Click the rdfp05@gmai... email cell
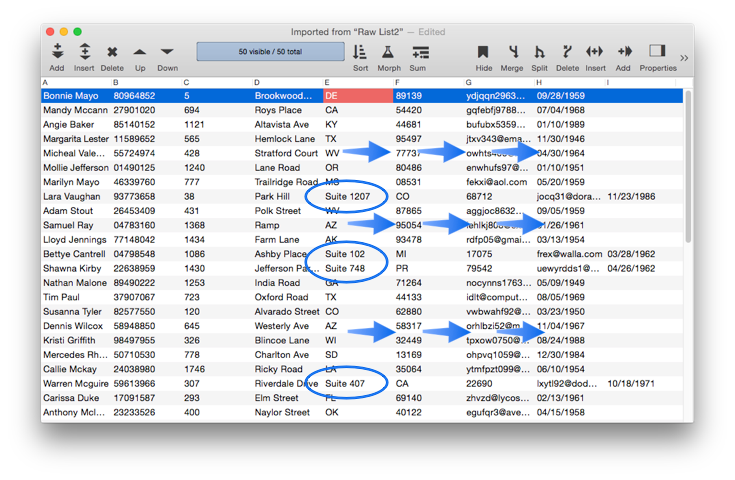The height and width of the screenshot is (480, 735). pyautogui.click(x=499, y=240)
